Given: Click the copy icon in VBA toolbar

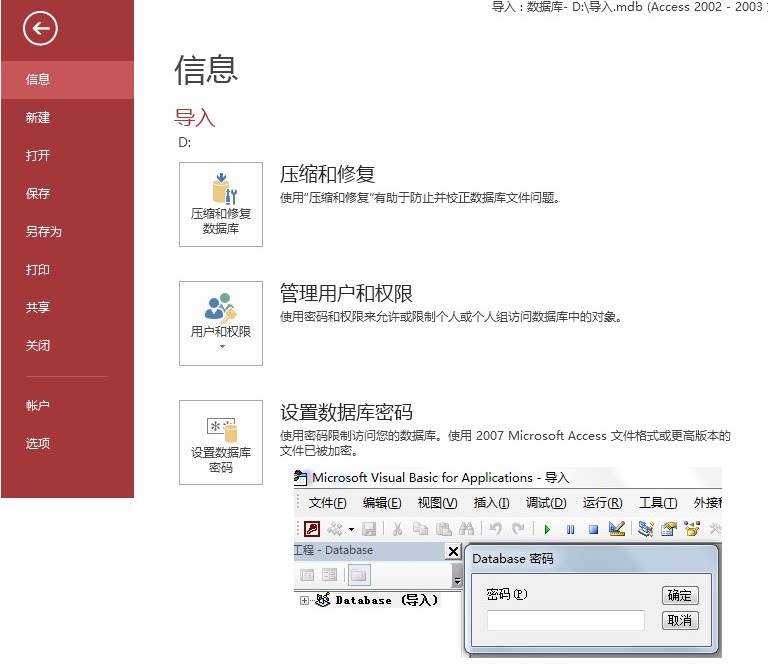Looking at the screenshot, I should [420, 529].
